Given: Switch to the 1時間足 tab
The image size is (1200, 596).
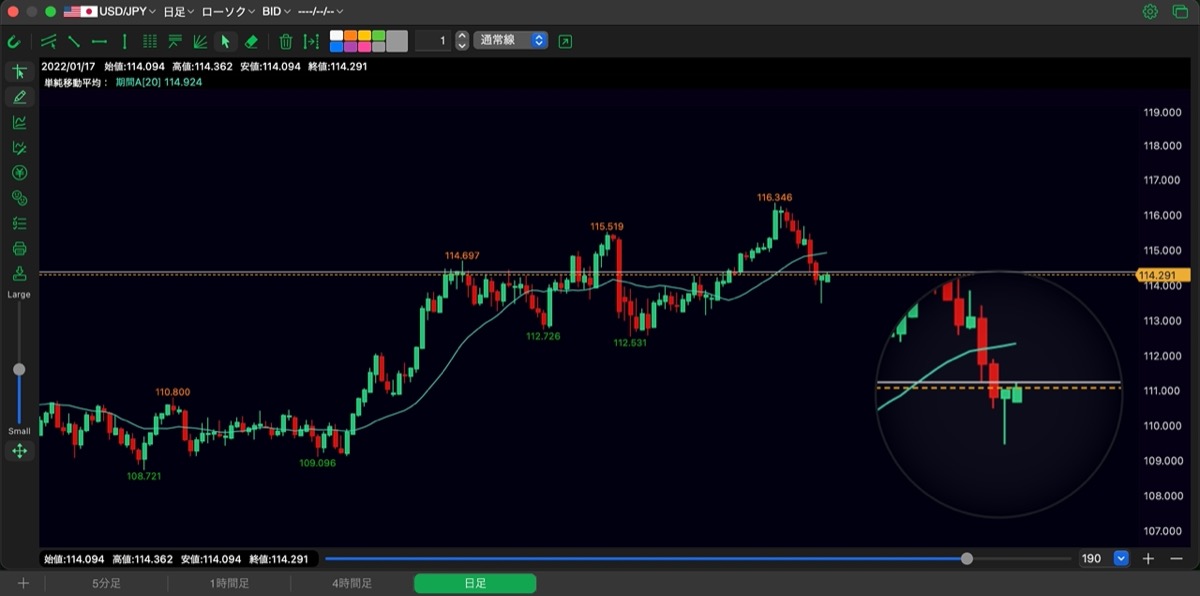Looking at the screenshot, I should 229,584.
